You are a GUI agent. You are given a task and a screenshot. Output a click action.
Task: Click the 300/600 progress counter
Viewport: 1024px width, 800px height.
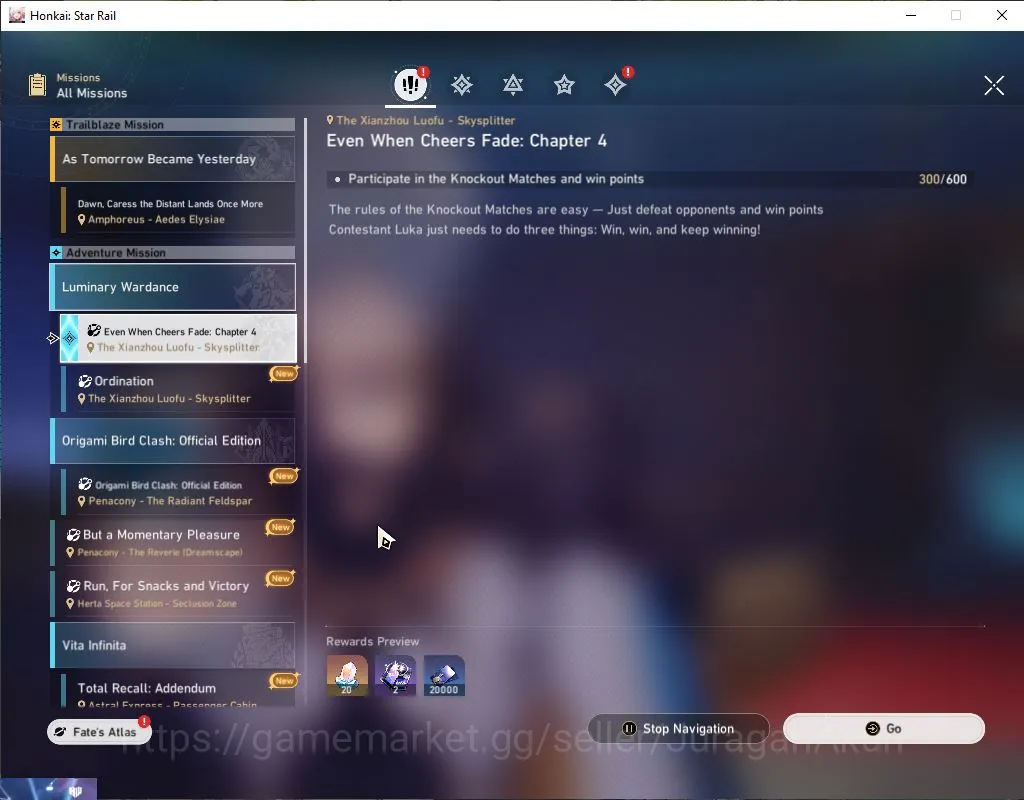click(x=942, y=179)
